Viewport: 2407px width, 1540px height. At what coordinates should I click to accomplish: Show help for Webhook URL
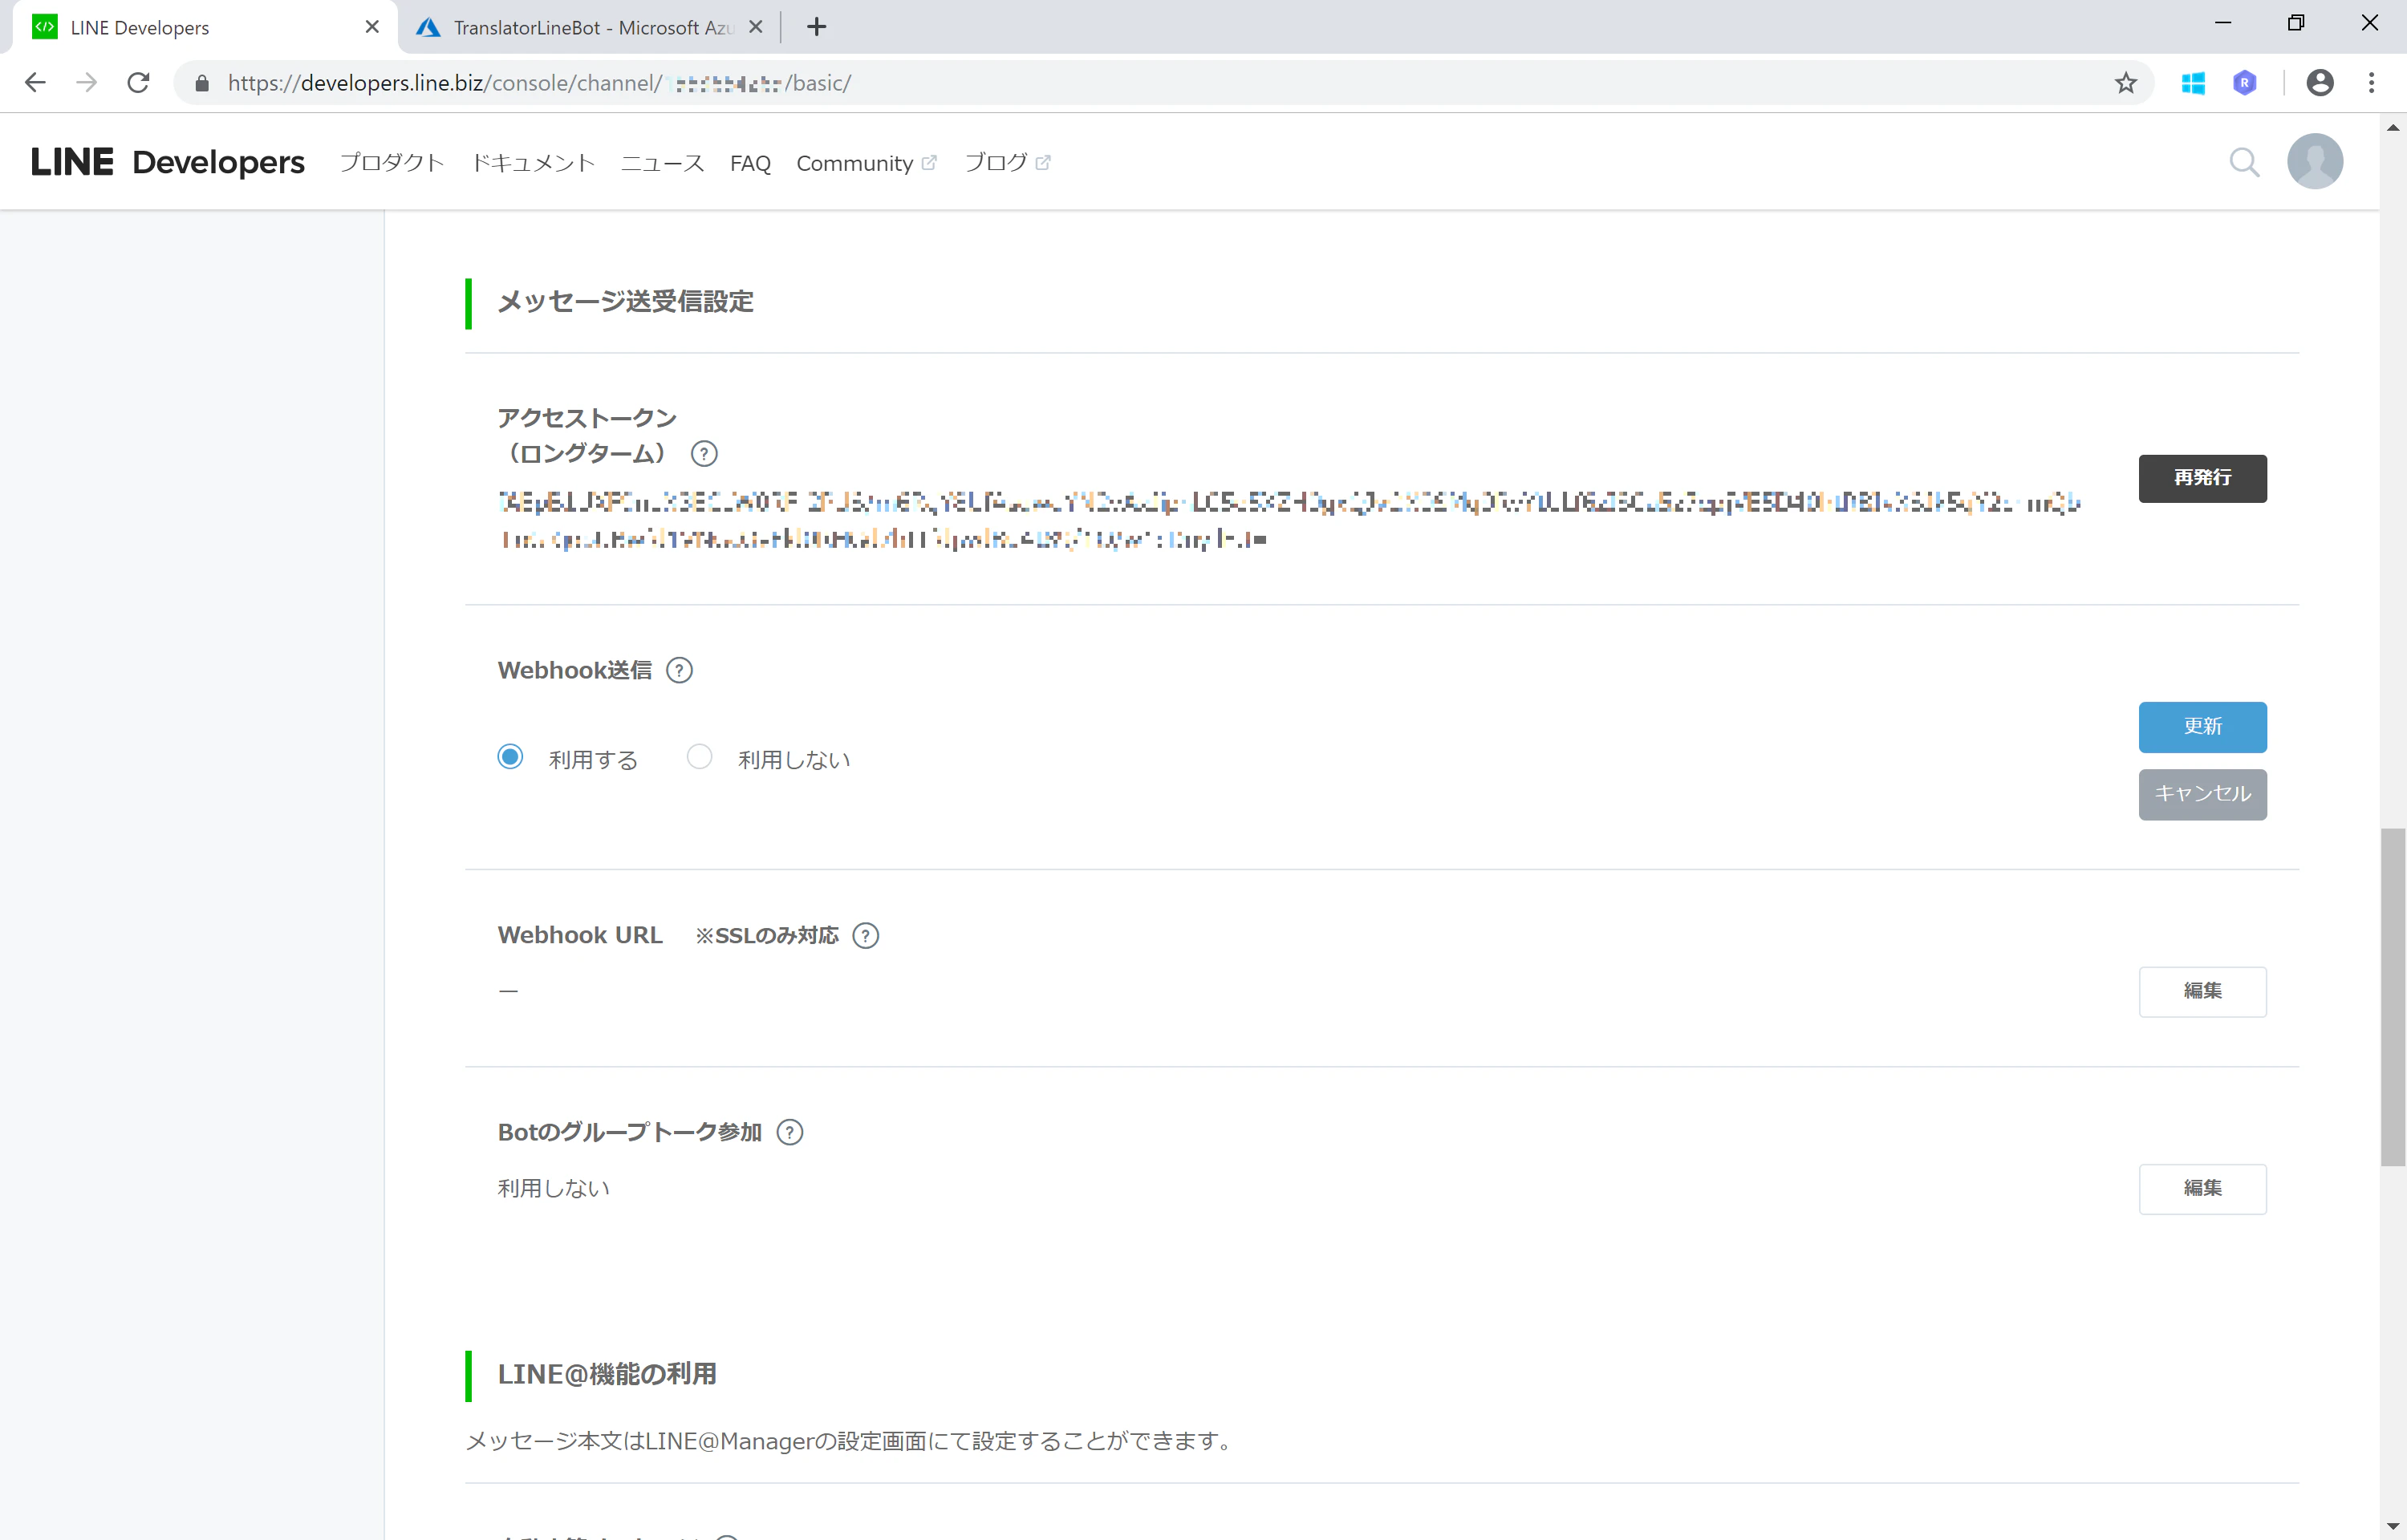pos(865,935)
